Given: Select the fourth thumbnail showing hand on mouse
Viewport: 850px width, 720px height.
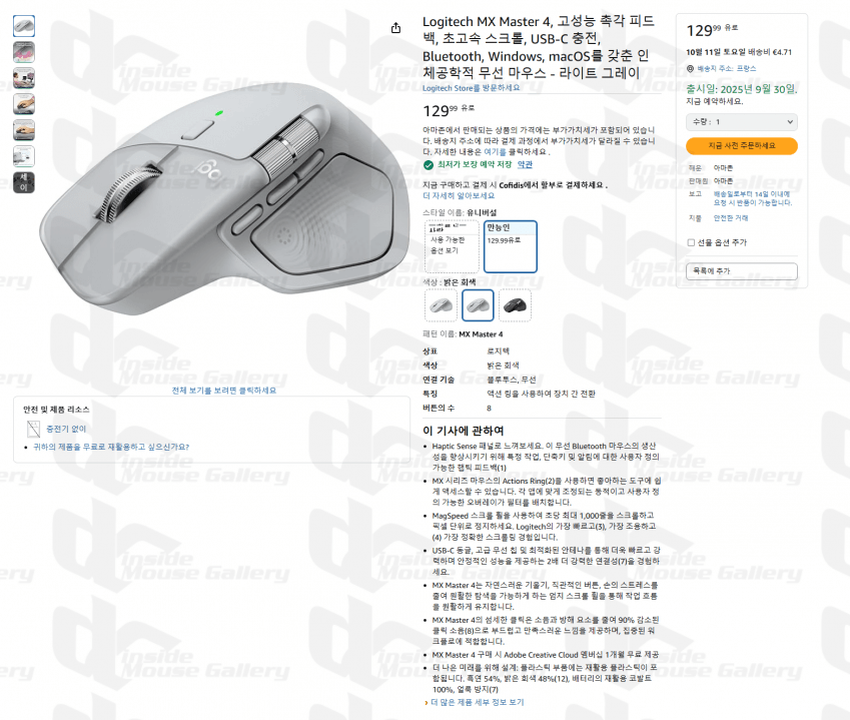Looking at the screenshot, I should coord(24,104).
